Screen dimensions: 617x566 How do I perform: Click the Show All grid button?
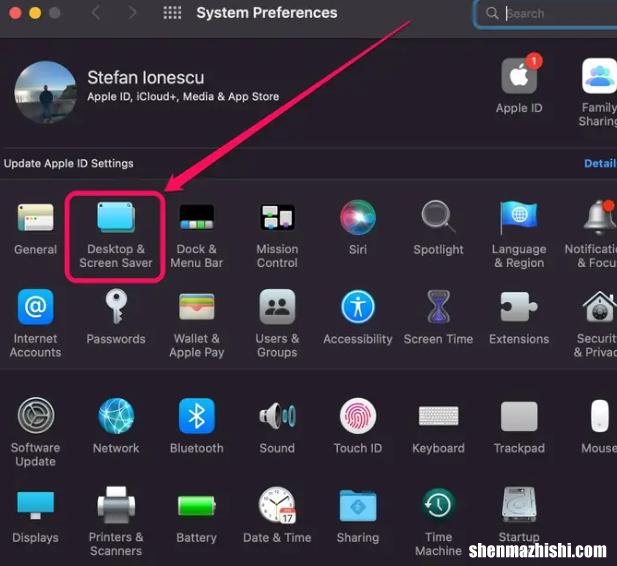[x=172, y=13]
